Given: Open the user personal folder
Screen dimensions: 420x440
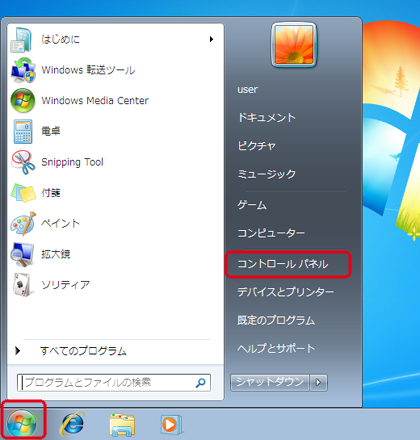Looking at the screenshot, I should click(x=247, y=89).
